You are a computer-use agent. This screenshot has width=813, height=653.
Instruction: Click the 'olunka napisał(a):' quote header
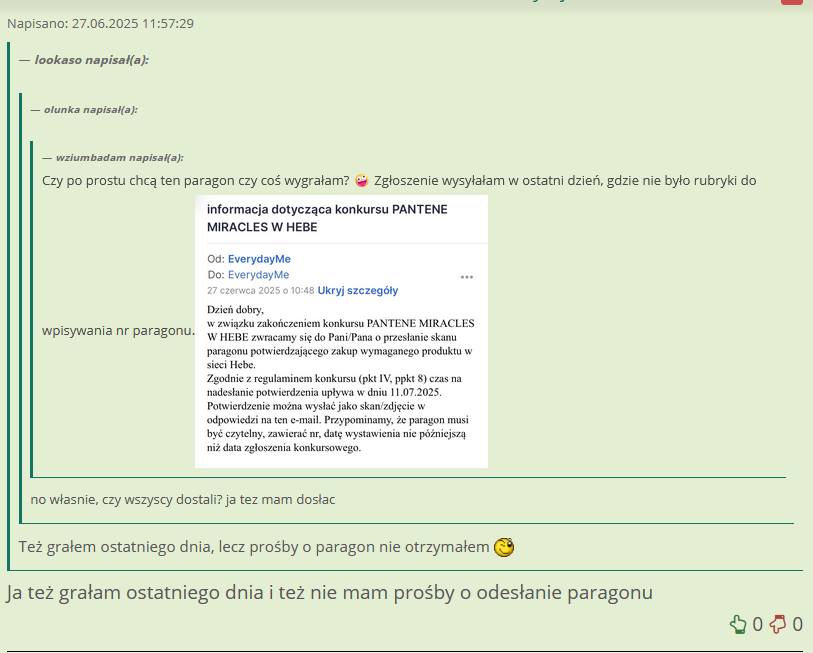coord(90,109)
